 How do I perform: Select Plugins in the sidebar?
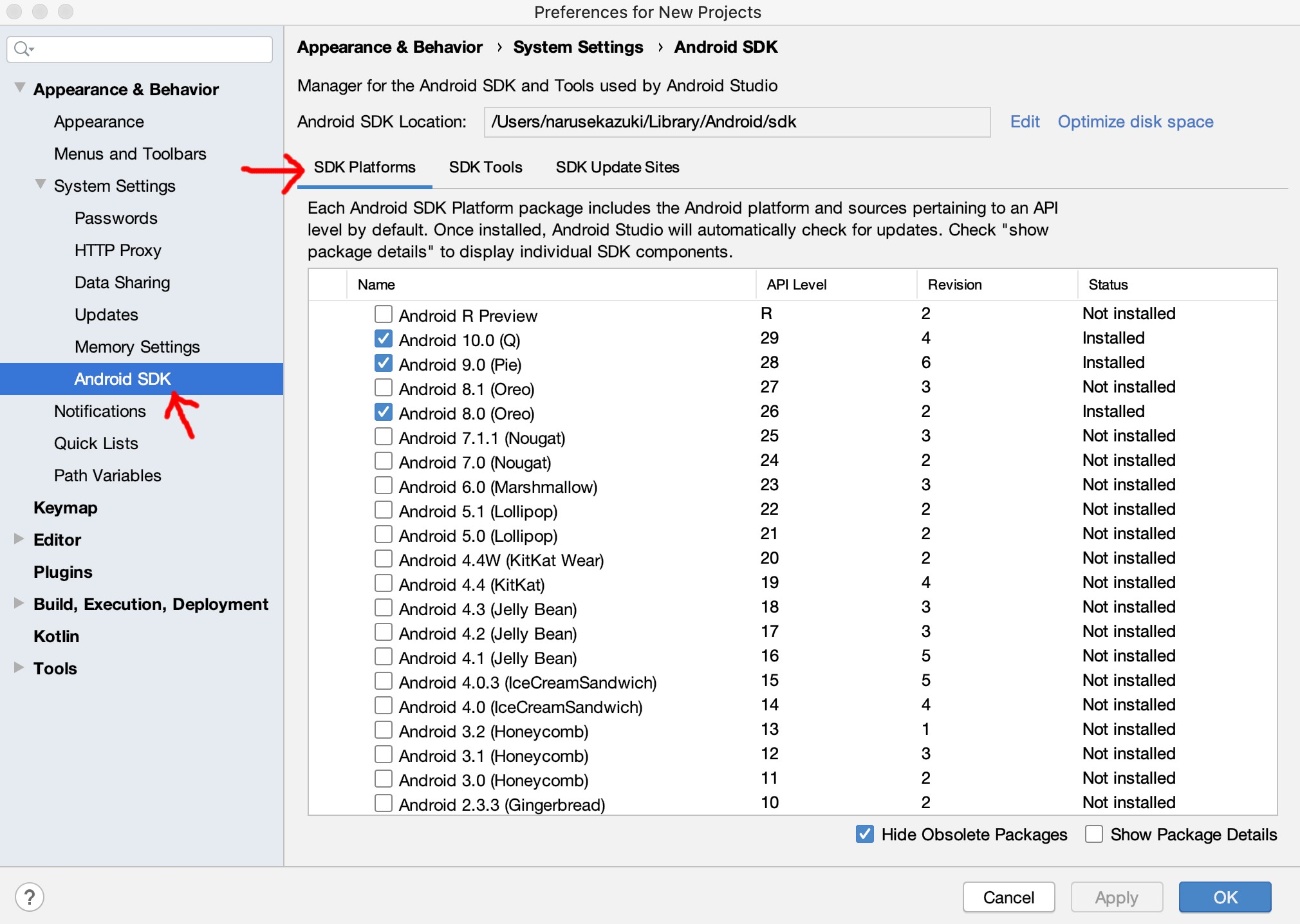[x=63, y=571]
